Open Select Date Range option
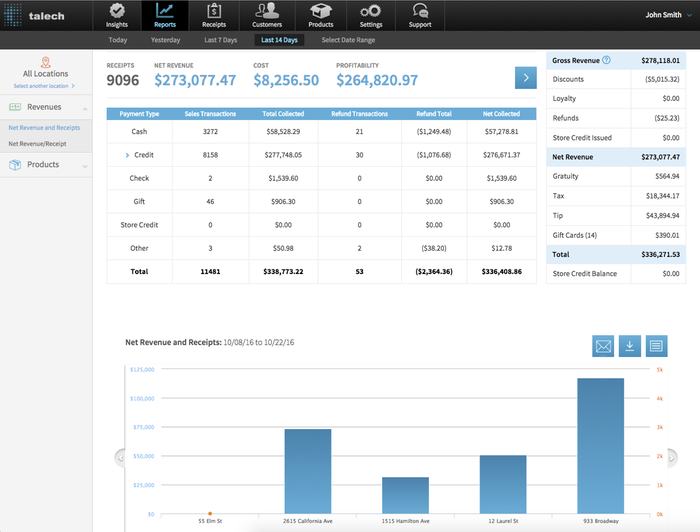Image resolution: width=700 pixels, height=532 pixels. coord(349,40)
